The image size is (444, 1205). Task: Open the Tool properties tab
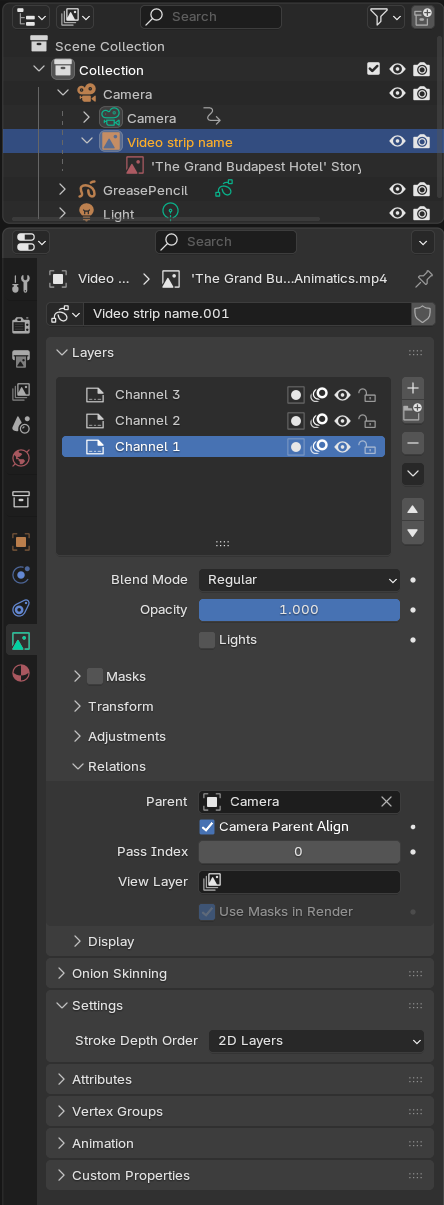[x=21, y=284]
